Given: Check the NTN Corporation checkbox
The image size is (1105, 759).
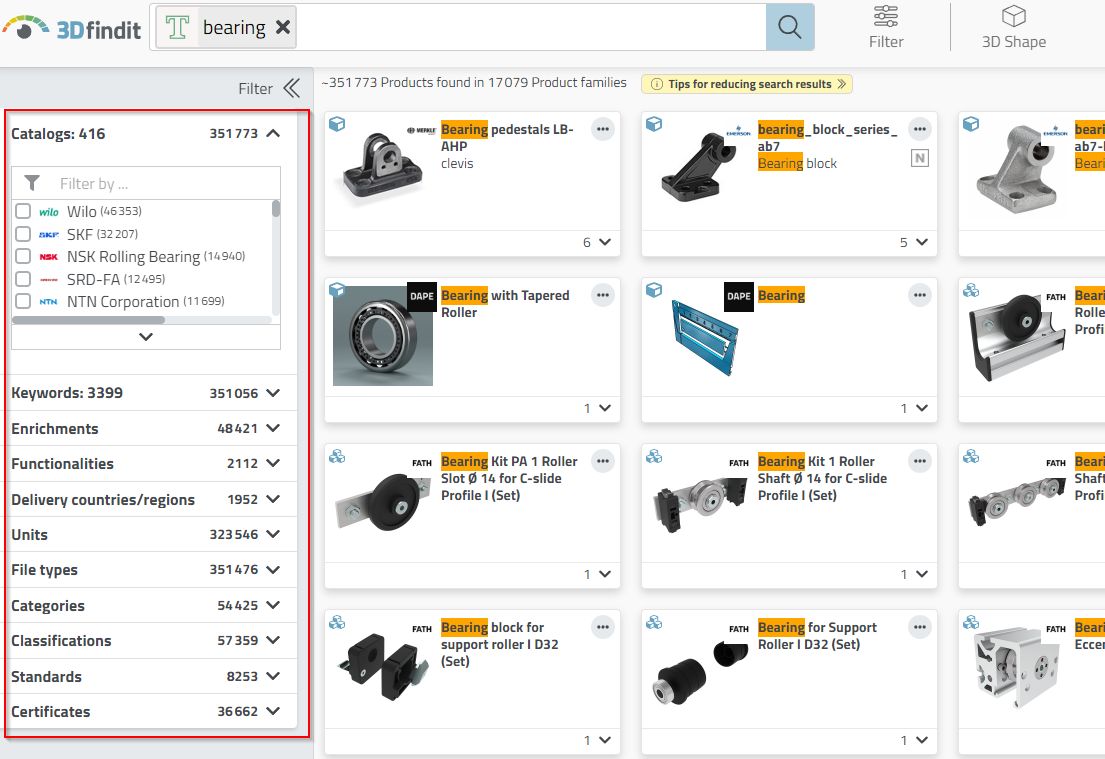Looking at the screenshot, I should tap(23, 301).
